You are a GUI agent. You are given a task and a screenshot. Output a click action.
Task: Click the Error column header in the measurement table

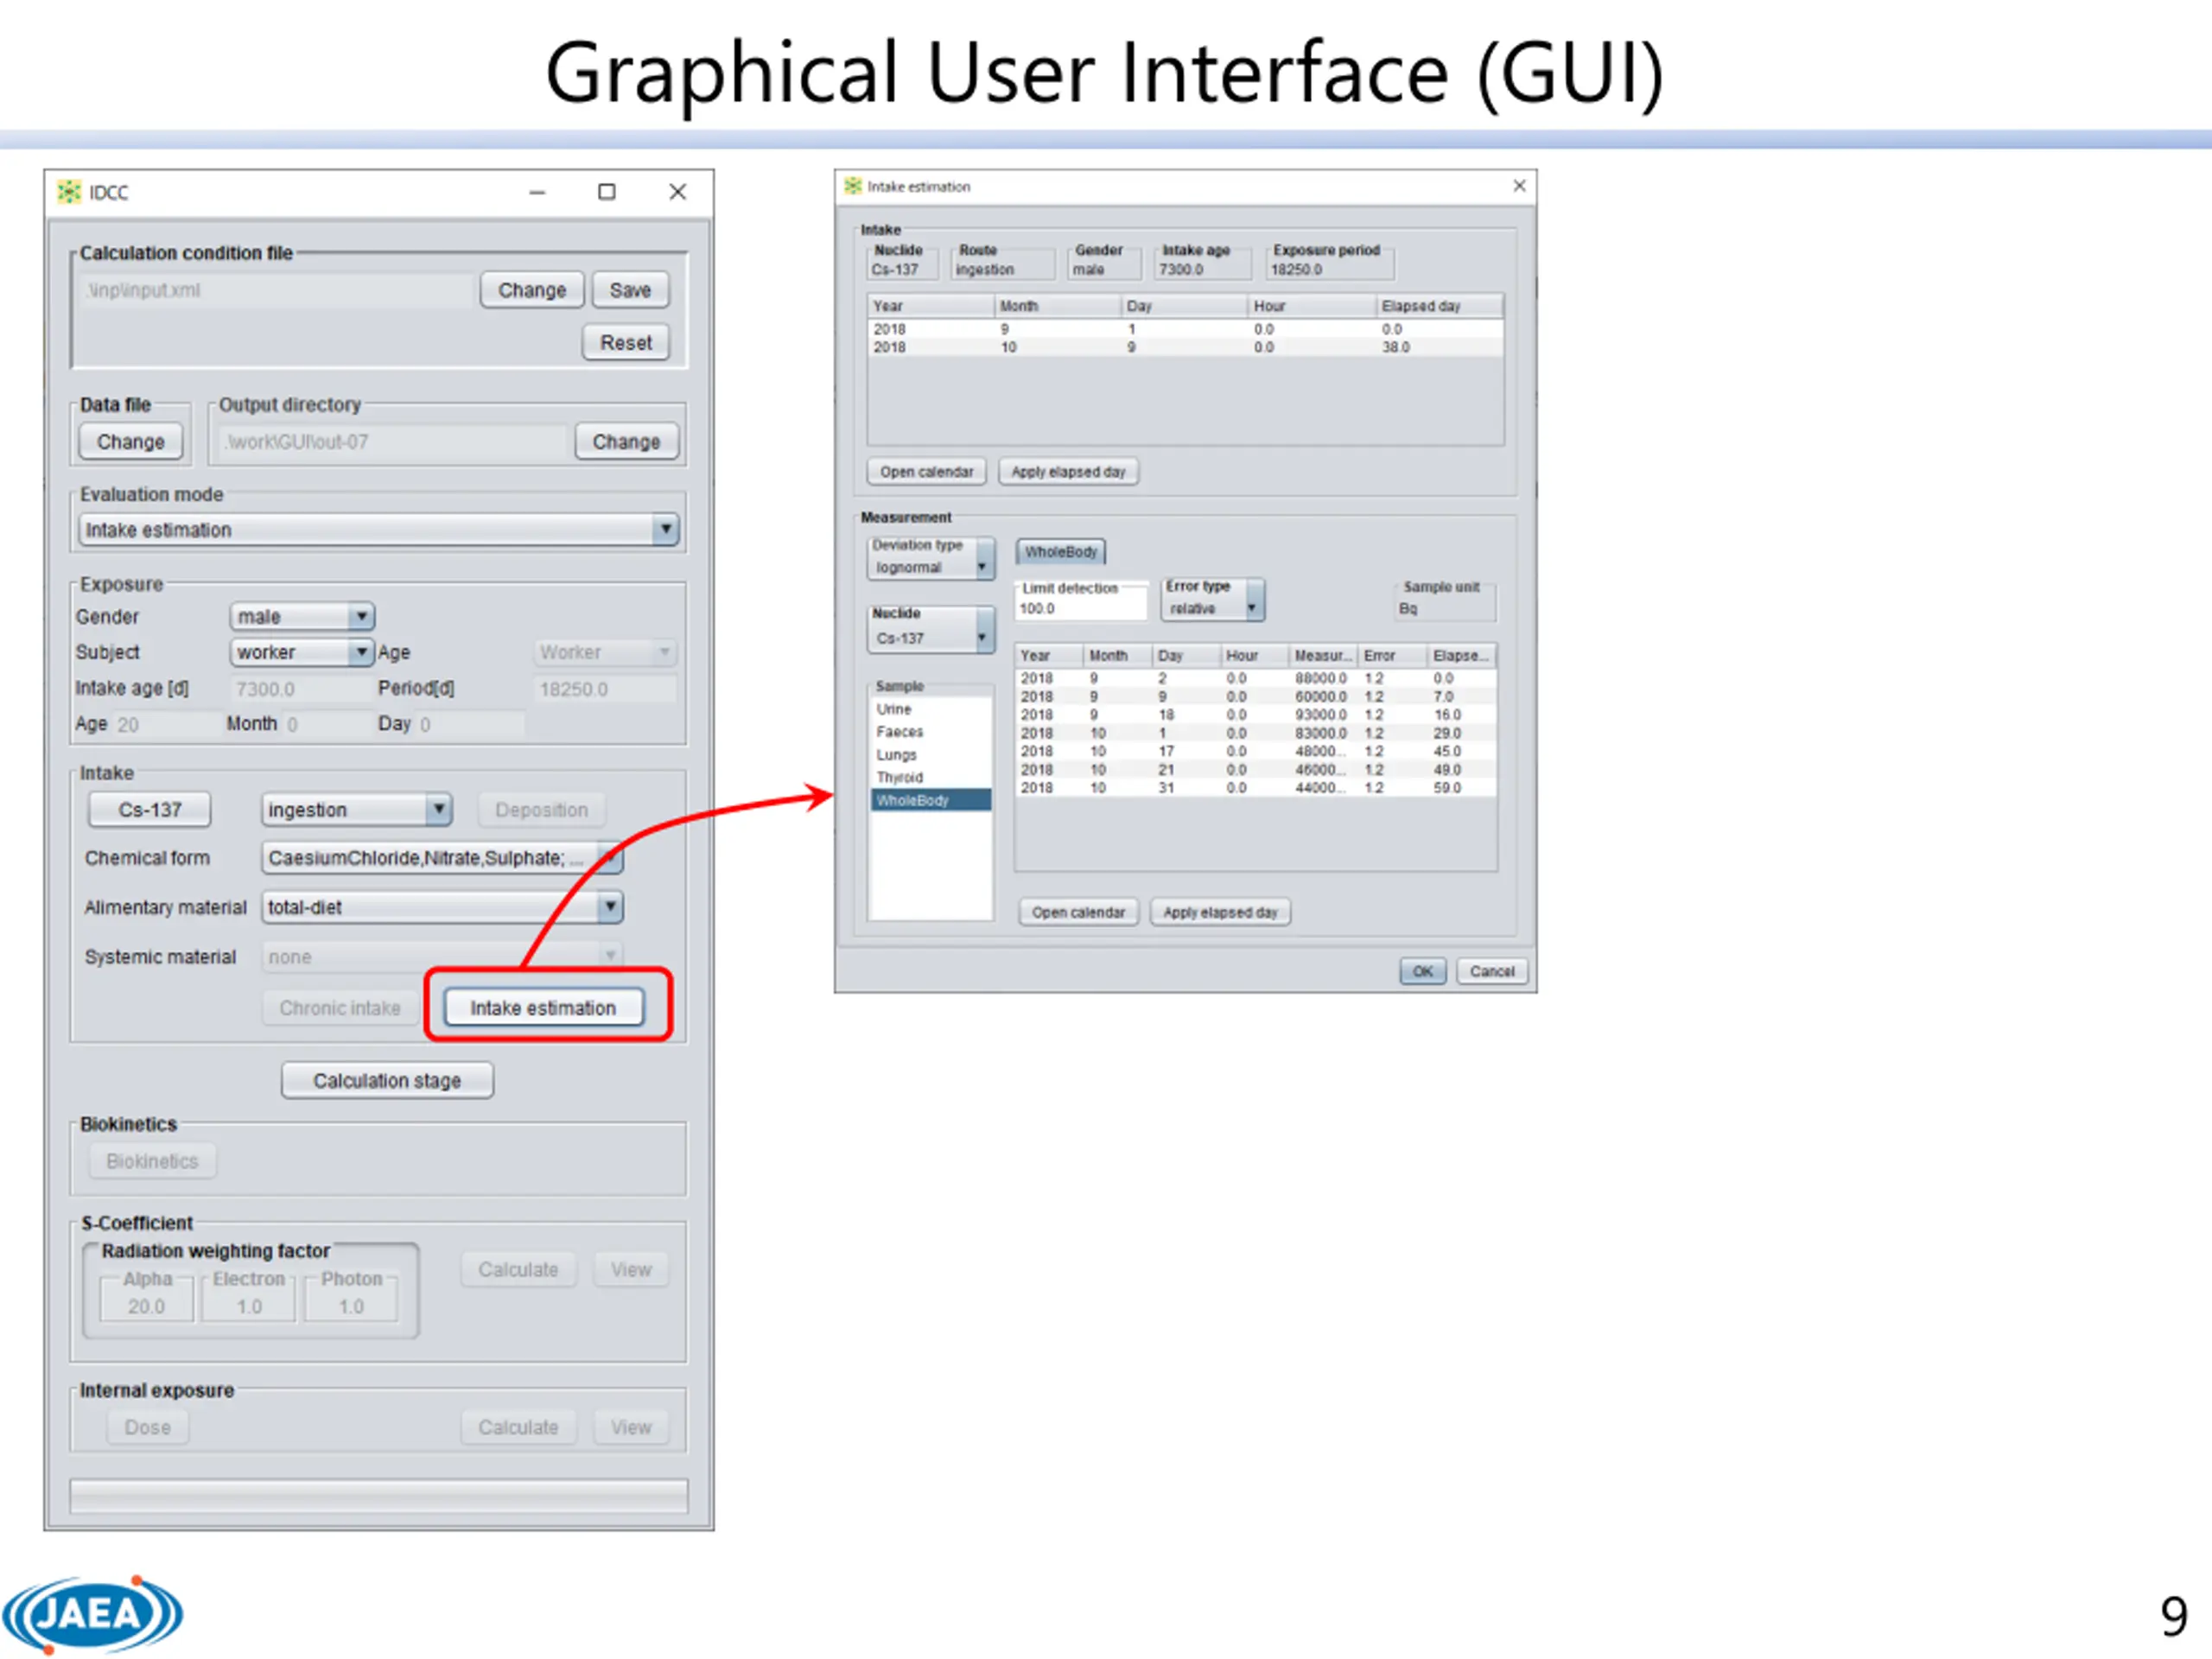1392,656
